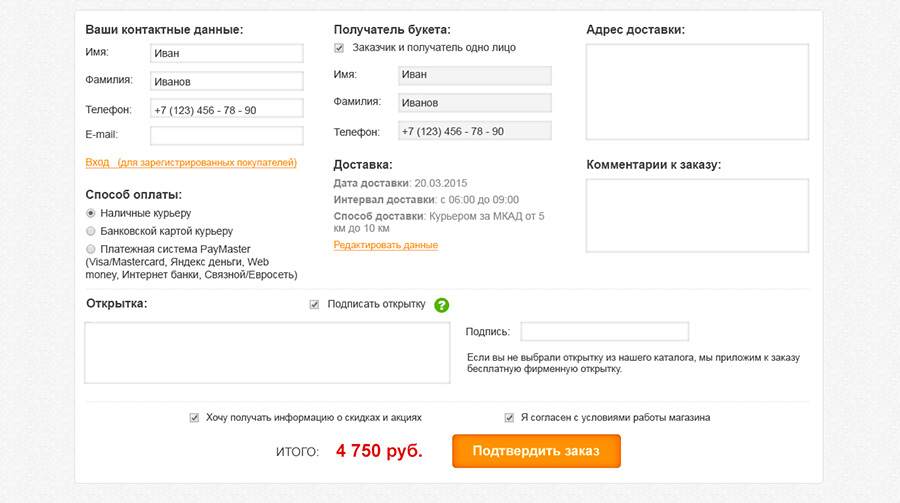Select 'Наличные курьеру' payment option

(91, 213)
